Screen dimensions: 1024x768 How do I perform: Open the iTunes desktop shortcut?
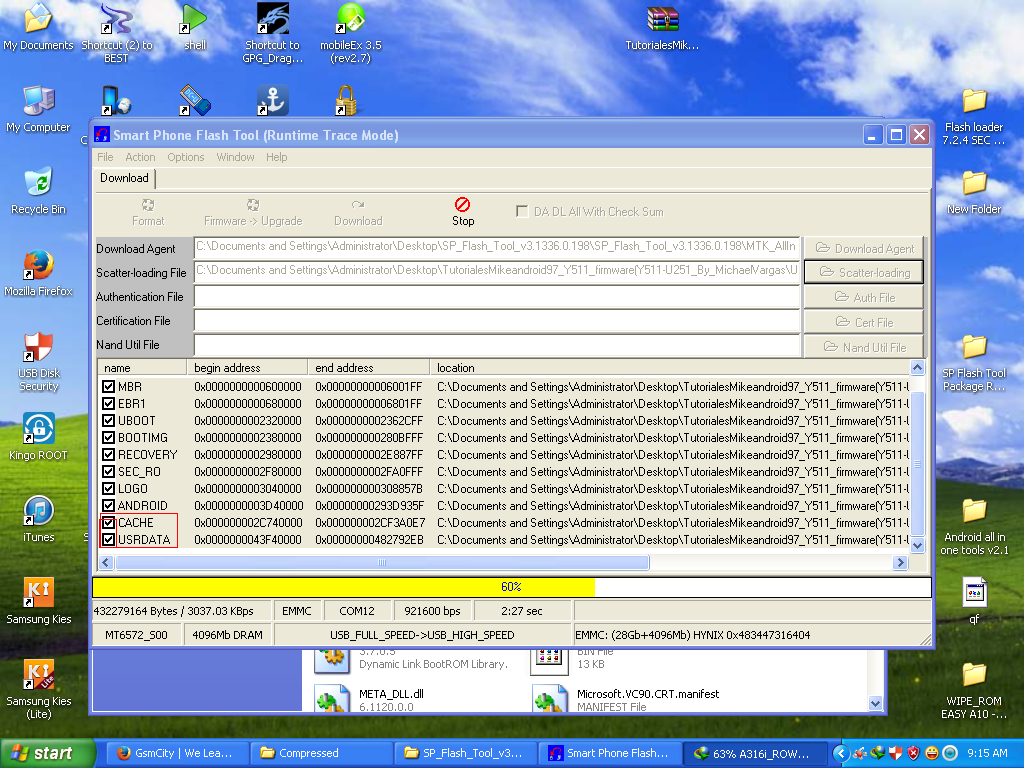click(39, 511)
